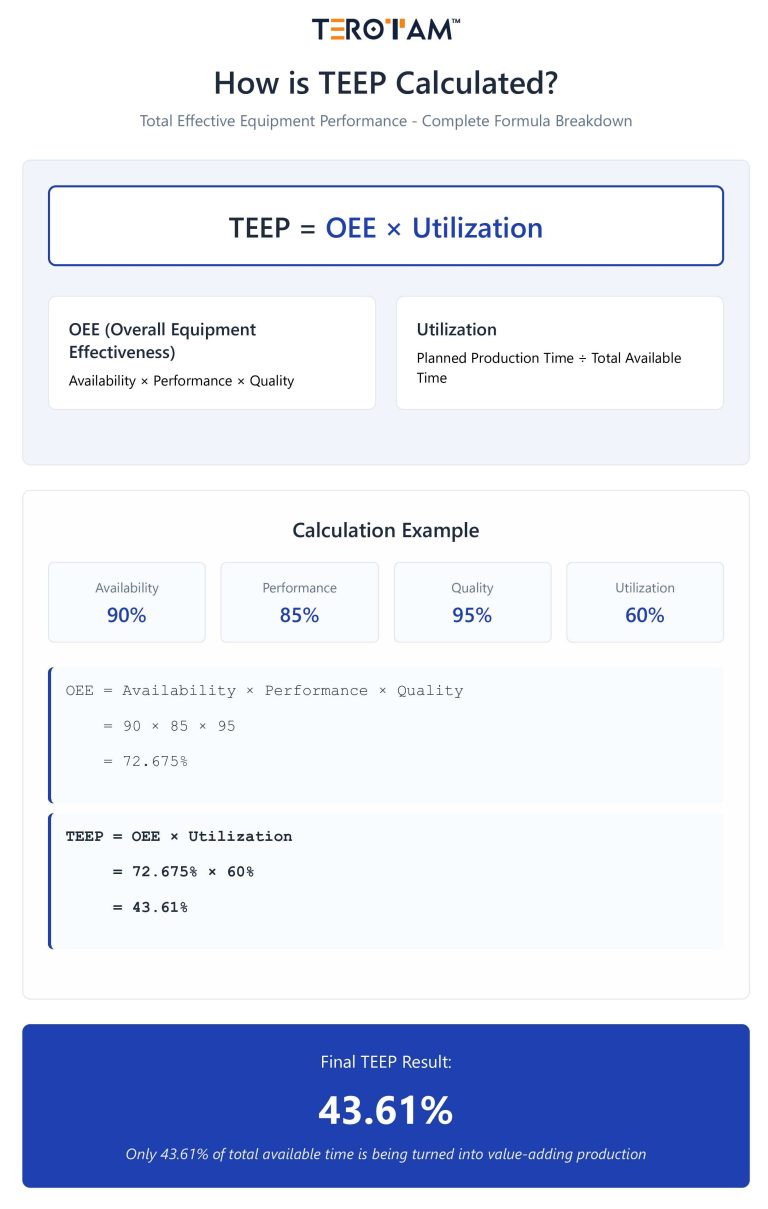Select the Performance 85% metric tile
768x1209 pixels.
pyautogui.click(x=299, y=602)
